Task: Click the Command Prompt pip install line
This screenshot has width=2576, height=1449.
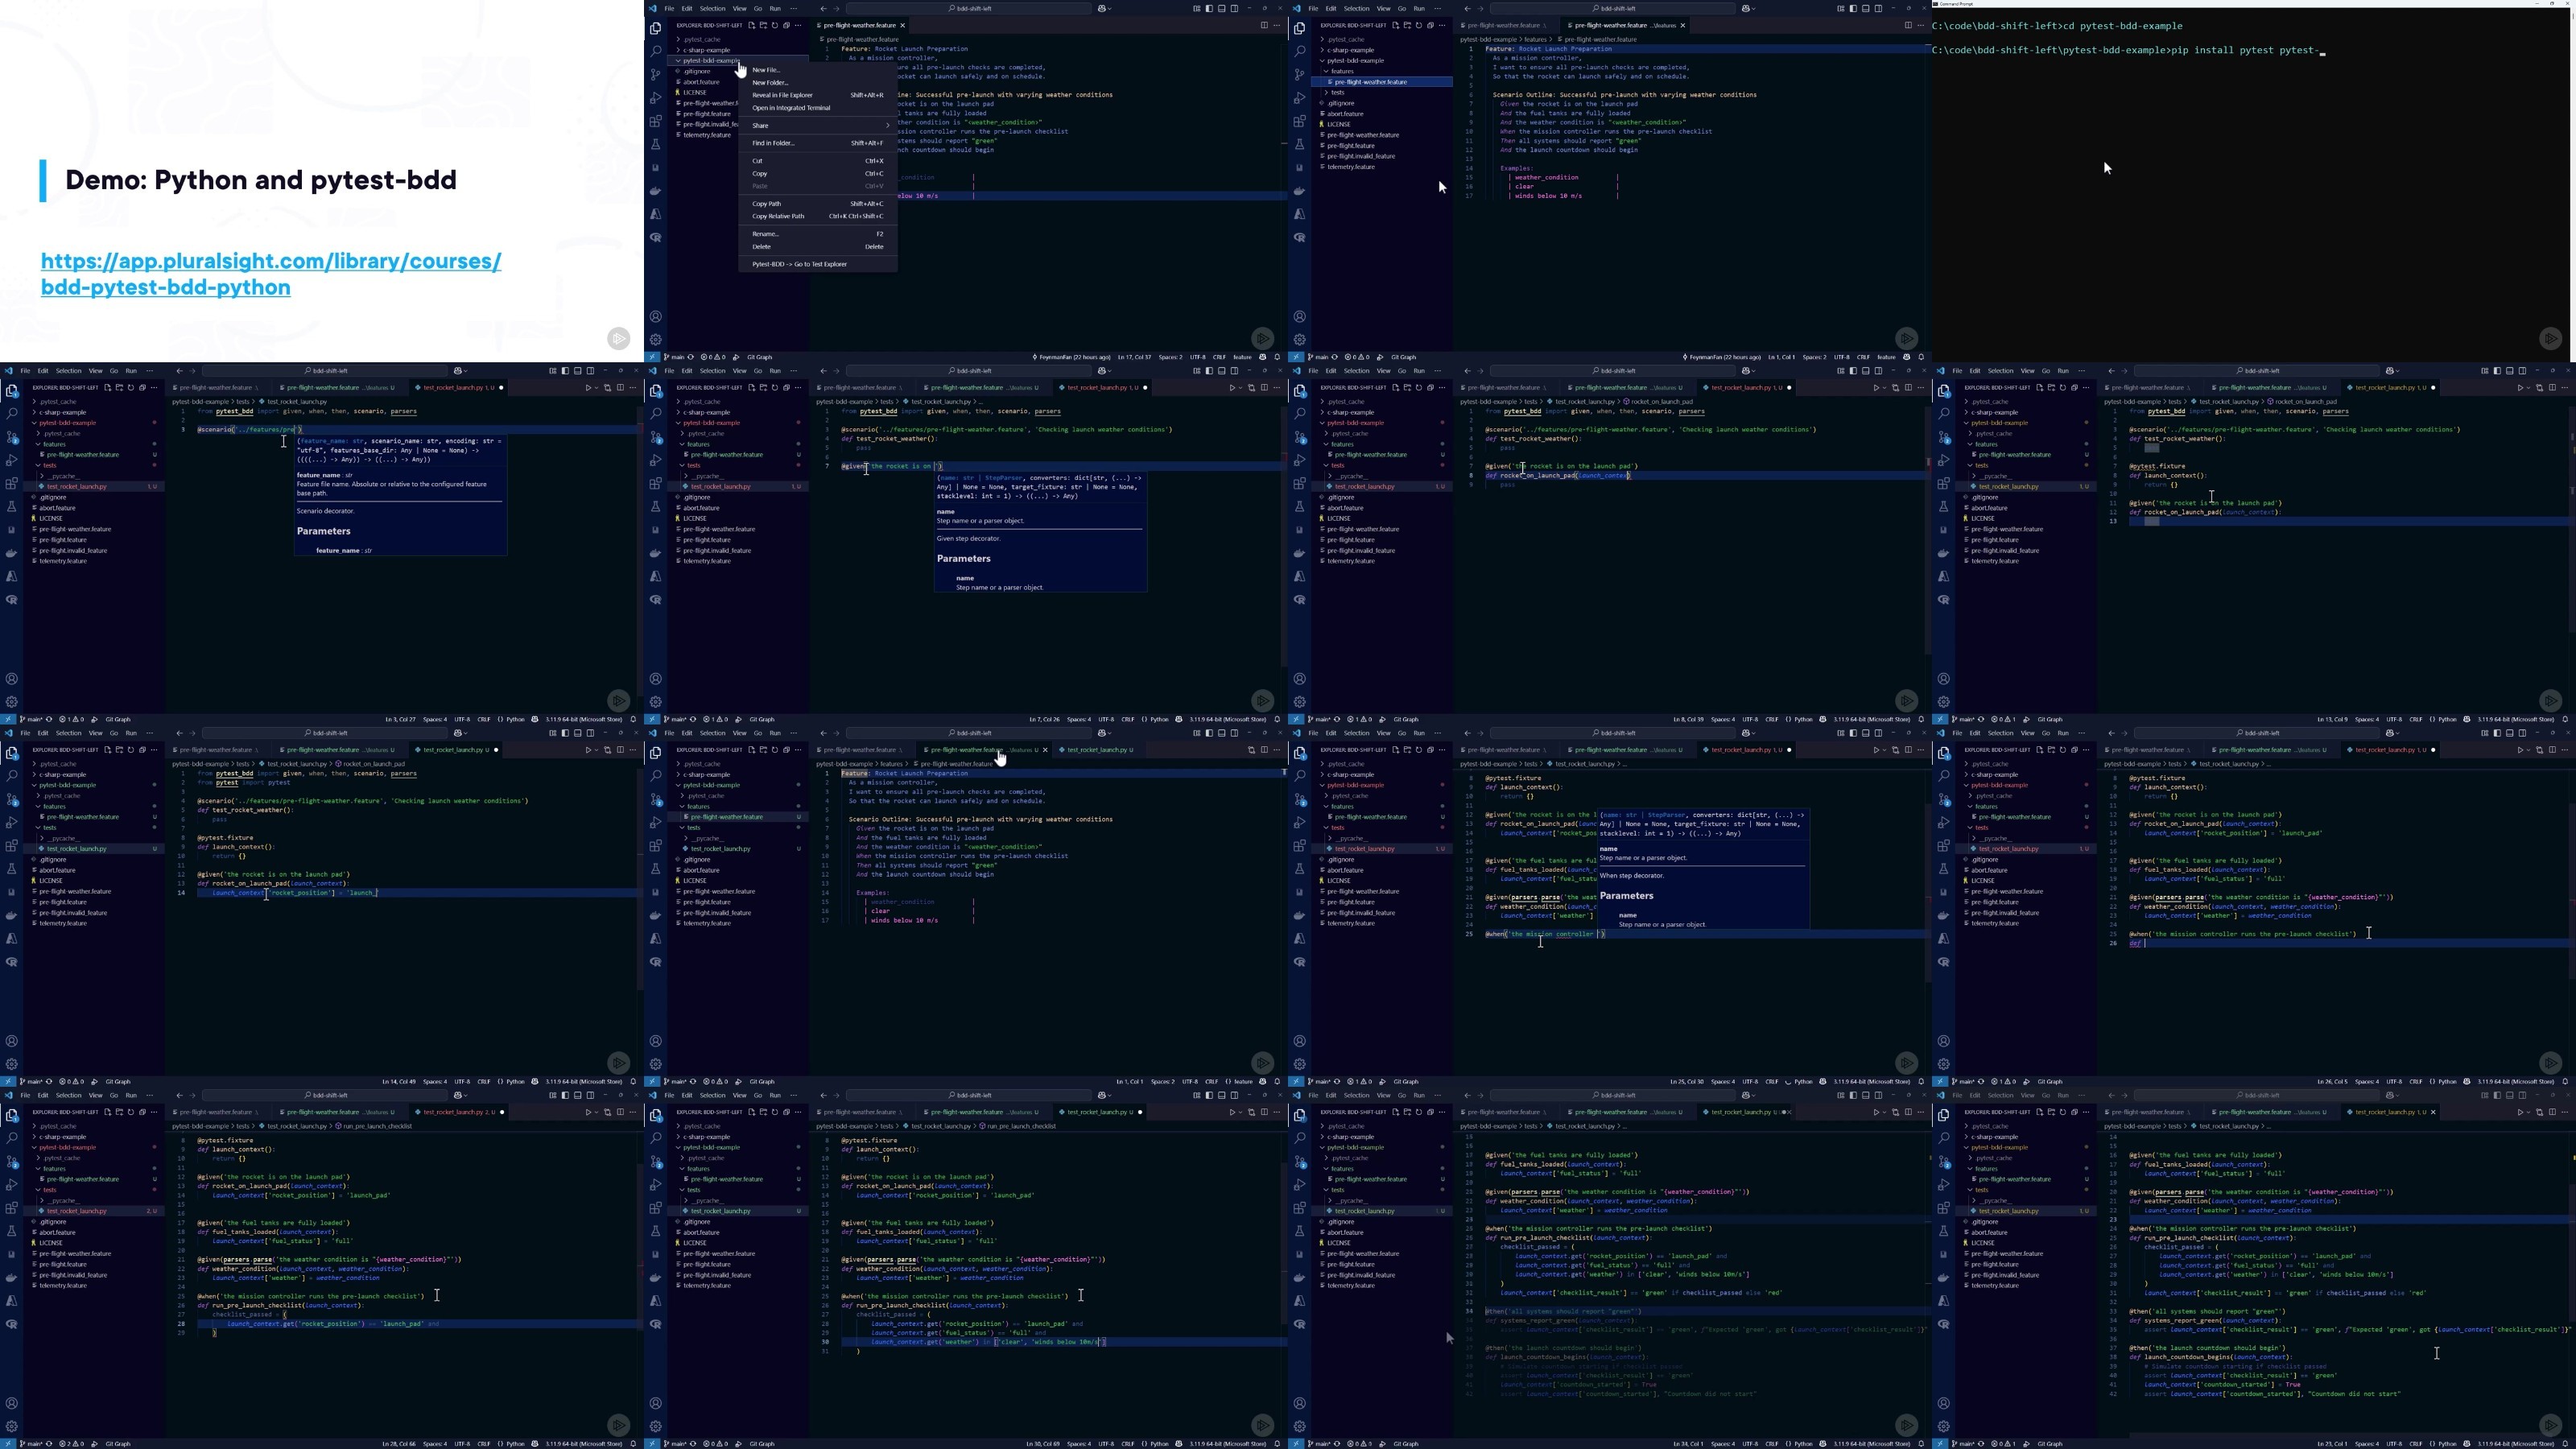Action: tap(2128, 50)
